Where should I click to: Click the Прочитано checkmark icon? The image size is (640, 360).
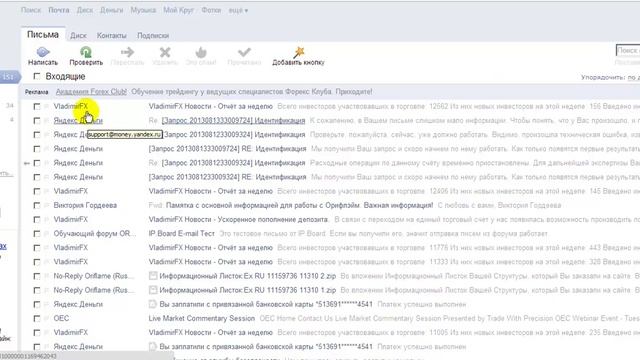[x=244, y=52]
